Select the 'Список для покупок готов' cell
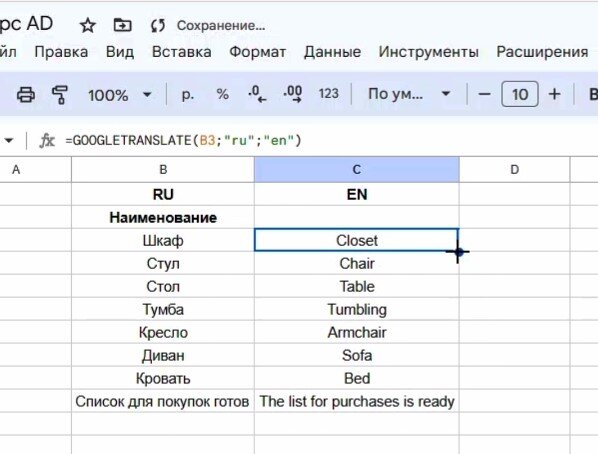Screen dimensions: 598x454 (x=163, y=401)
